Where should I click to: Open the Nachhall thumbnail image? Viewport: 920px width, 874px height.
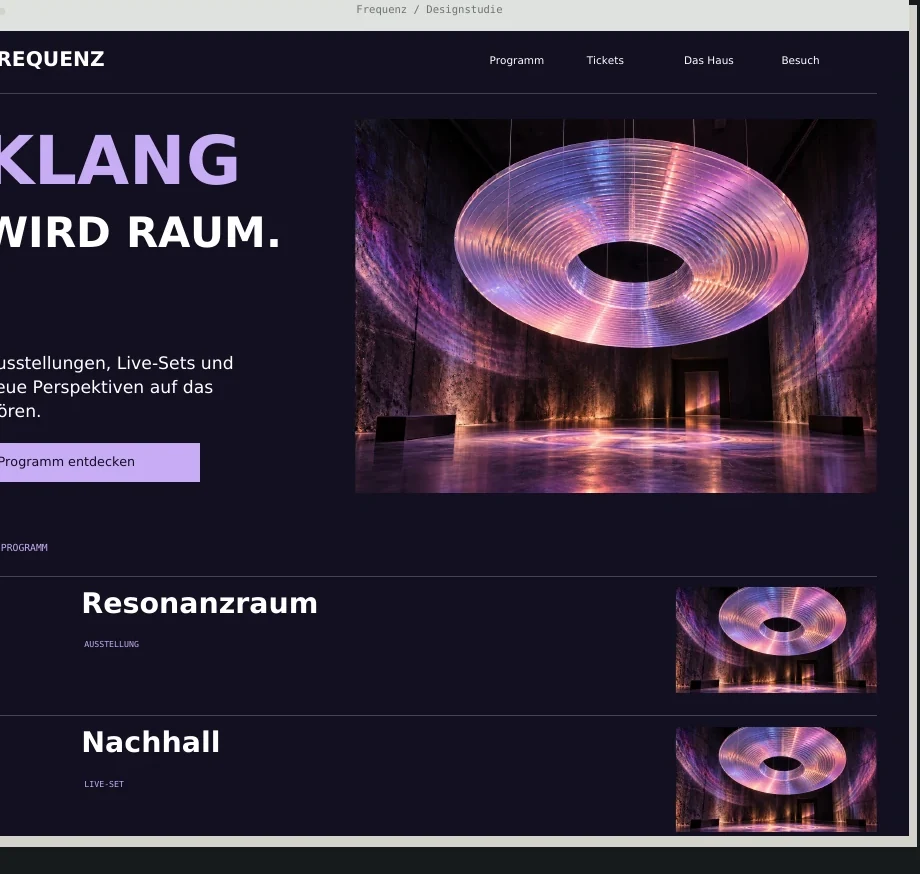(776, 780)
